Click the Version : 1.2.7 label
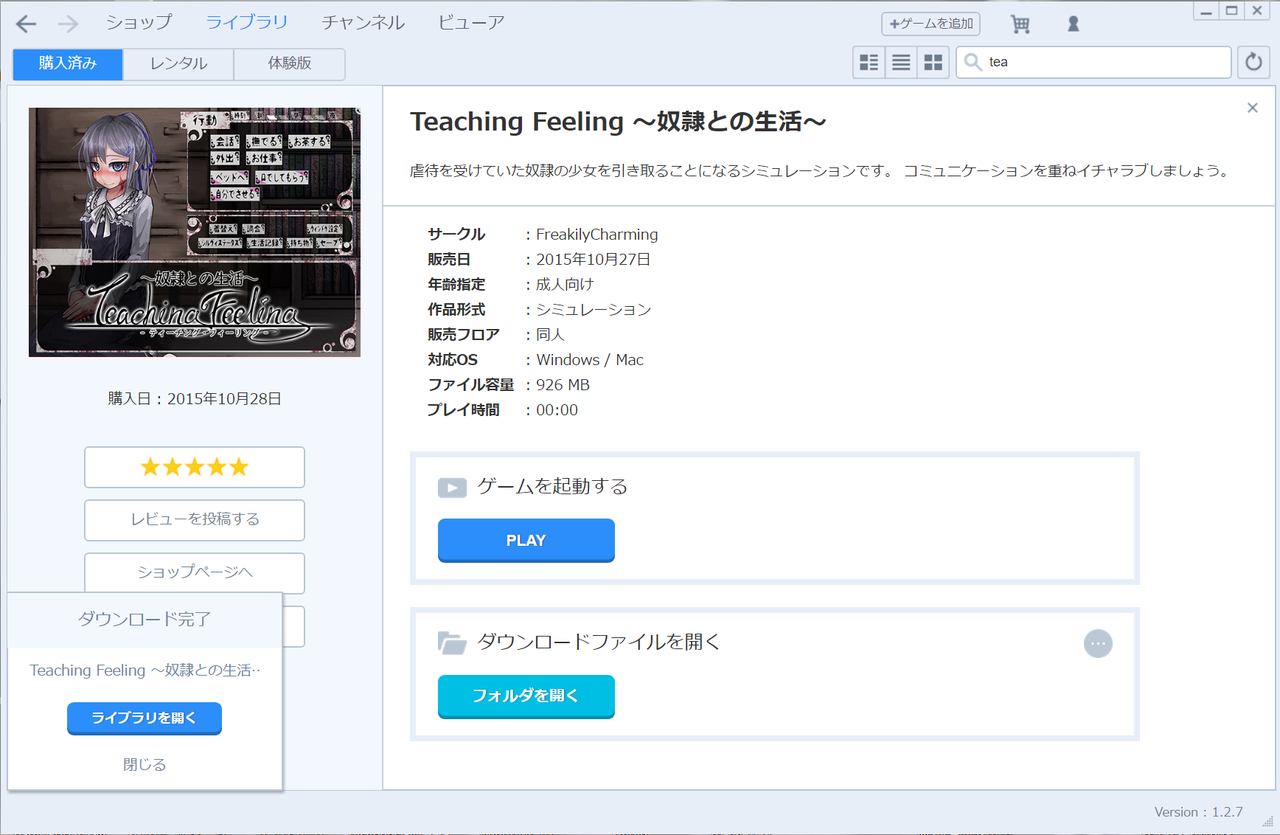Image resolution: width=1280 pixels, height=835 pixels. click(1198, 812)
